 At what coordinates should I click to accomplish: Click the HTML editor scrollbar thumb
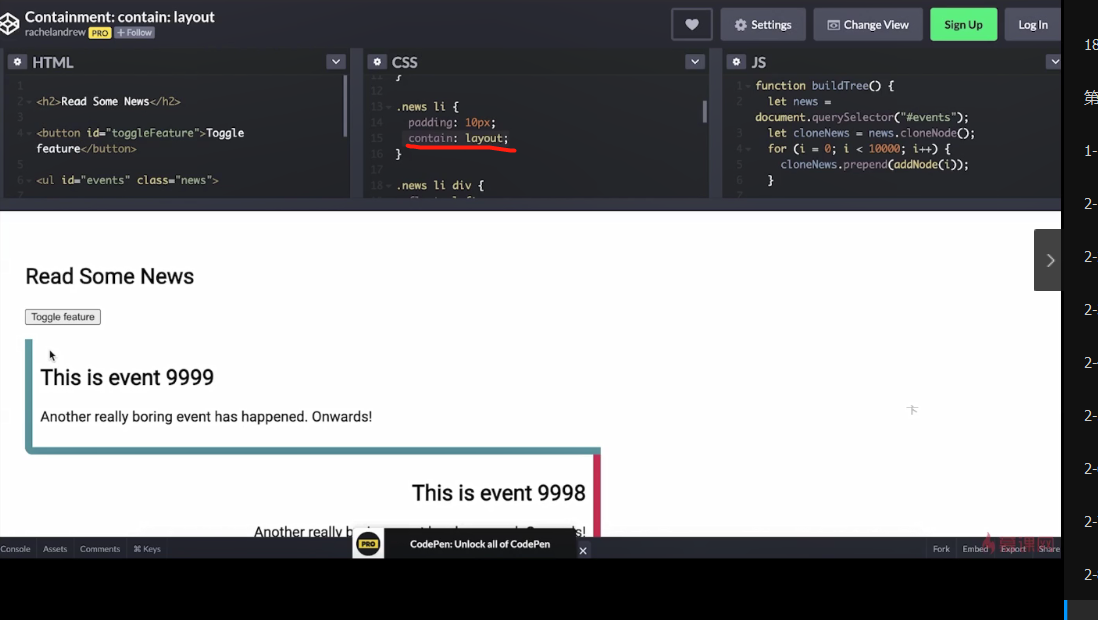tap(345, 105)
